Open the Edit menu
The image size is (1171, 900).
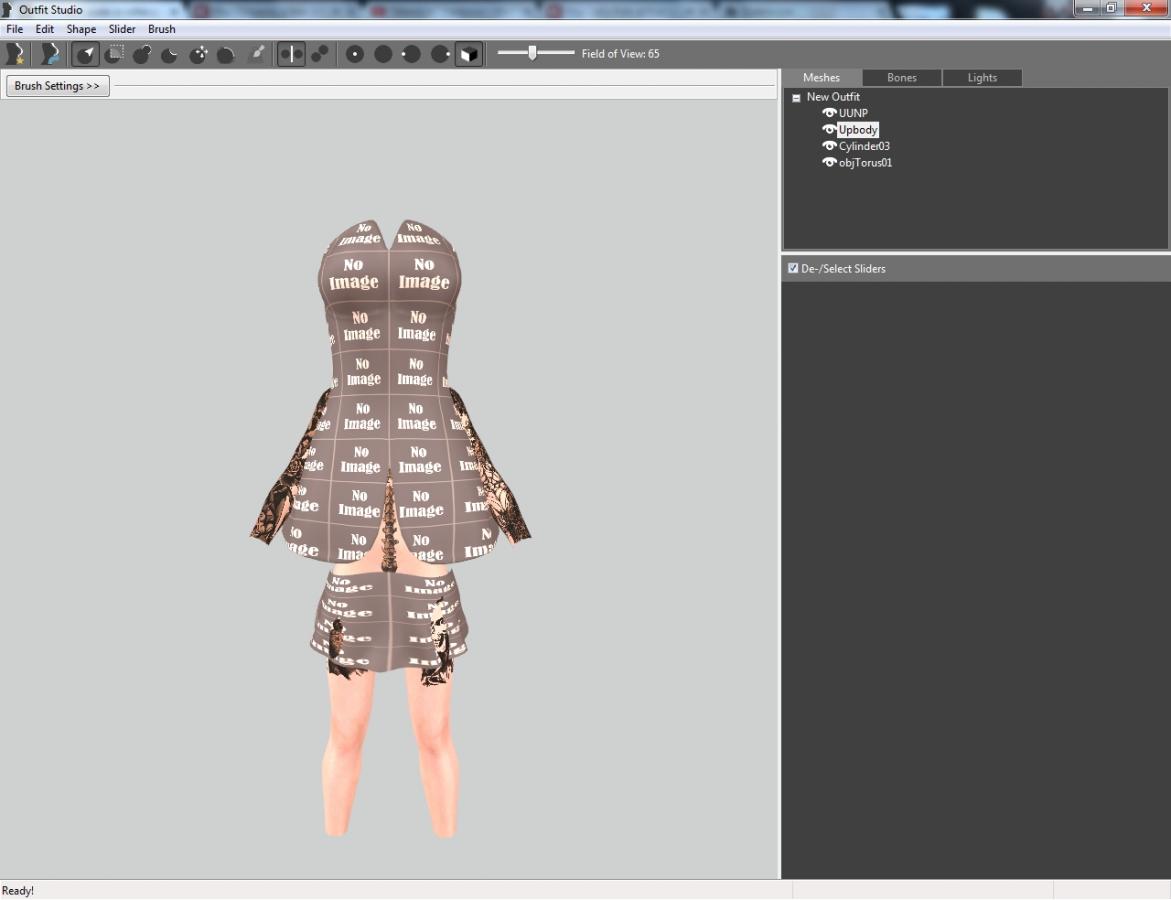[x=45, y=29]
